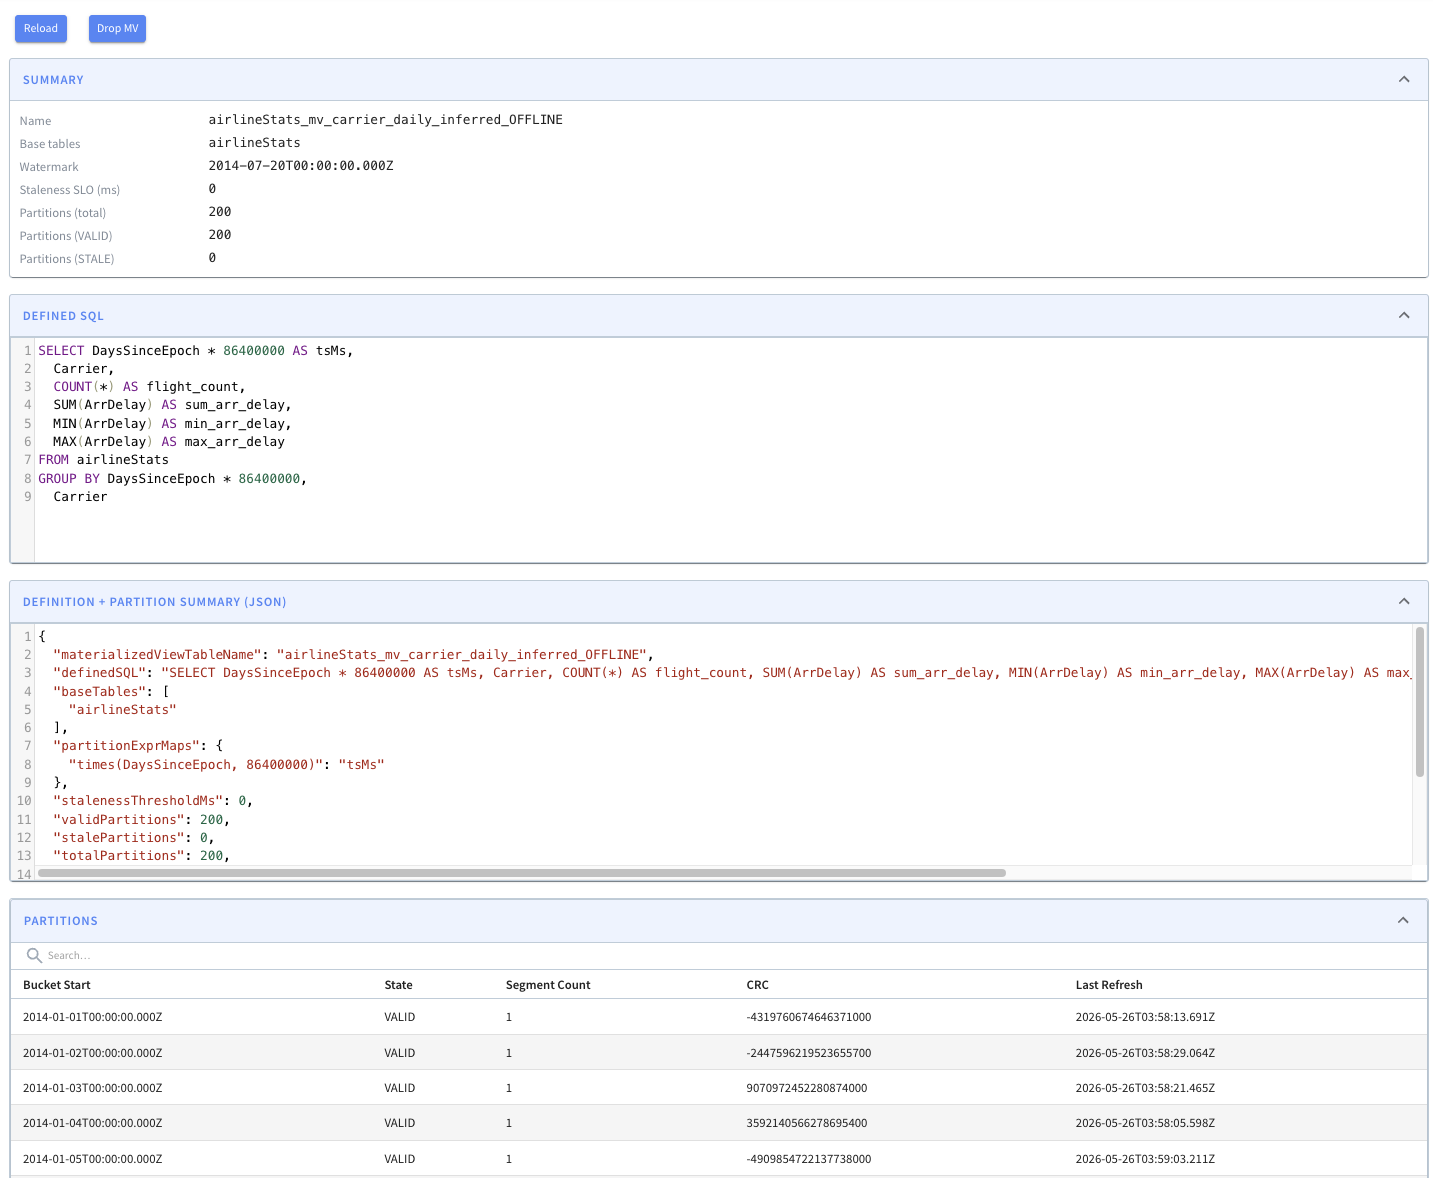Sort by Last Refresh column header
This screenshot has height=1178, width=1433.
pos(1109,985)
